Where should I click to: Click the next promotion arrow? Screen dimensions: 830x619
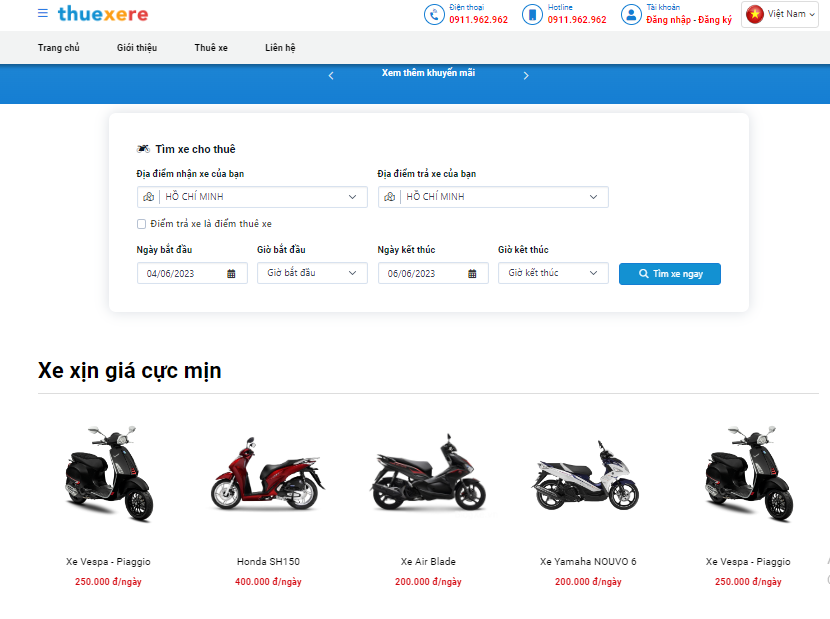point(526,76)
